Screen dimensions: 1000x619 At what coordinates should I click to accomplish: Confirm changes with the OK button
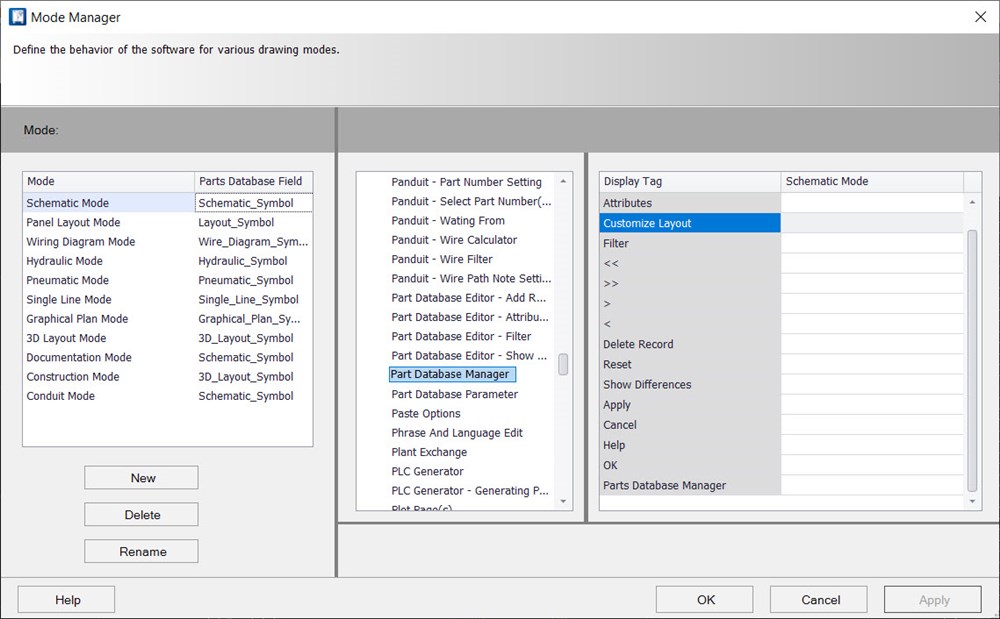tap(704, 599)
